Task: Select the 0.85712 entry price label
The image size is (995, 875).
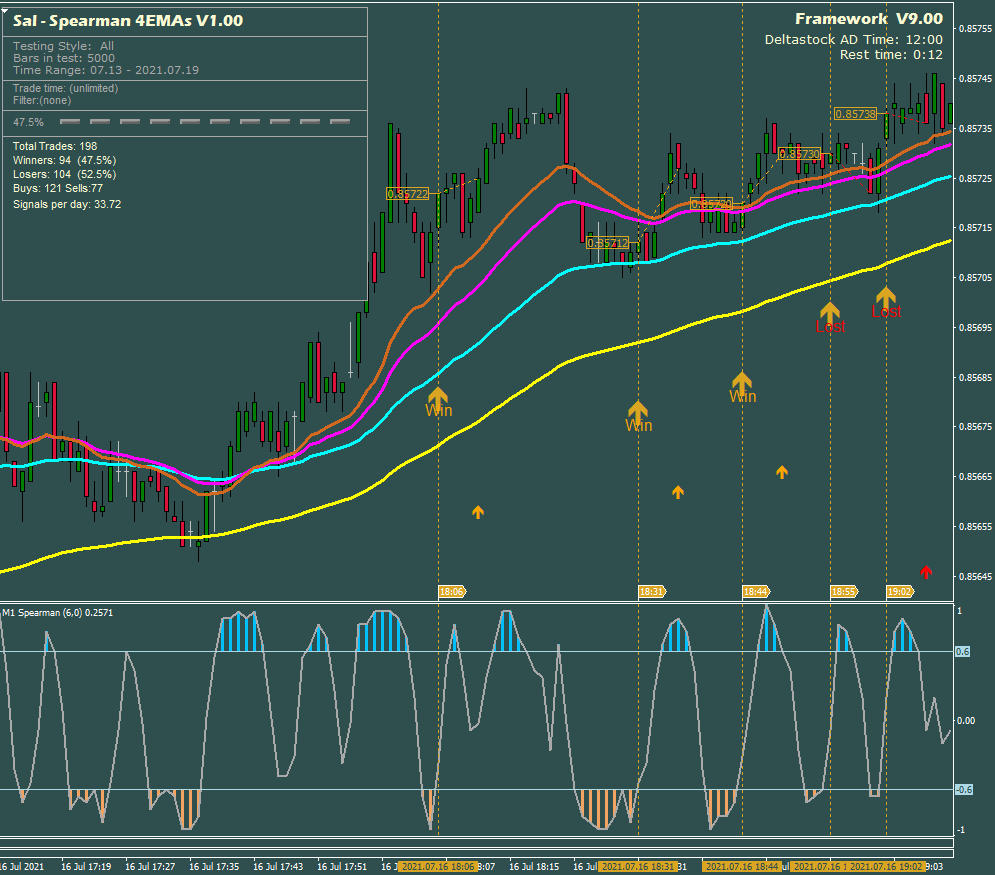Action: pos(608,243)
